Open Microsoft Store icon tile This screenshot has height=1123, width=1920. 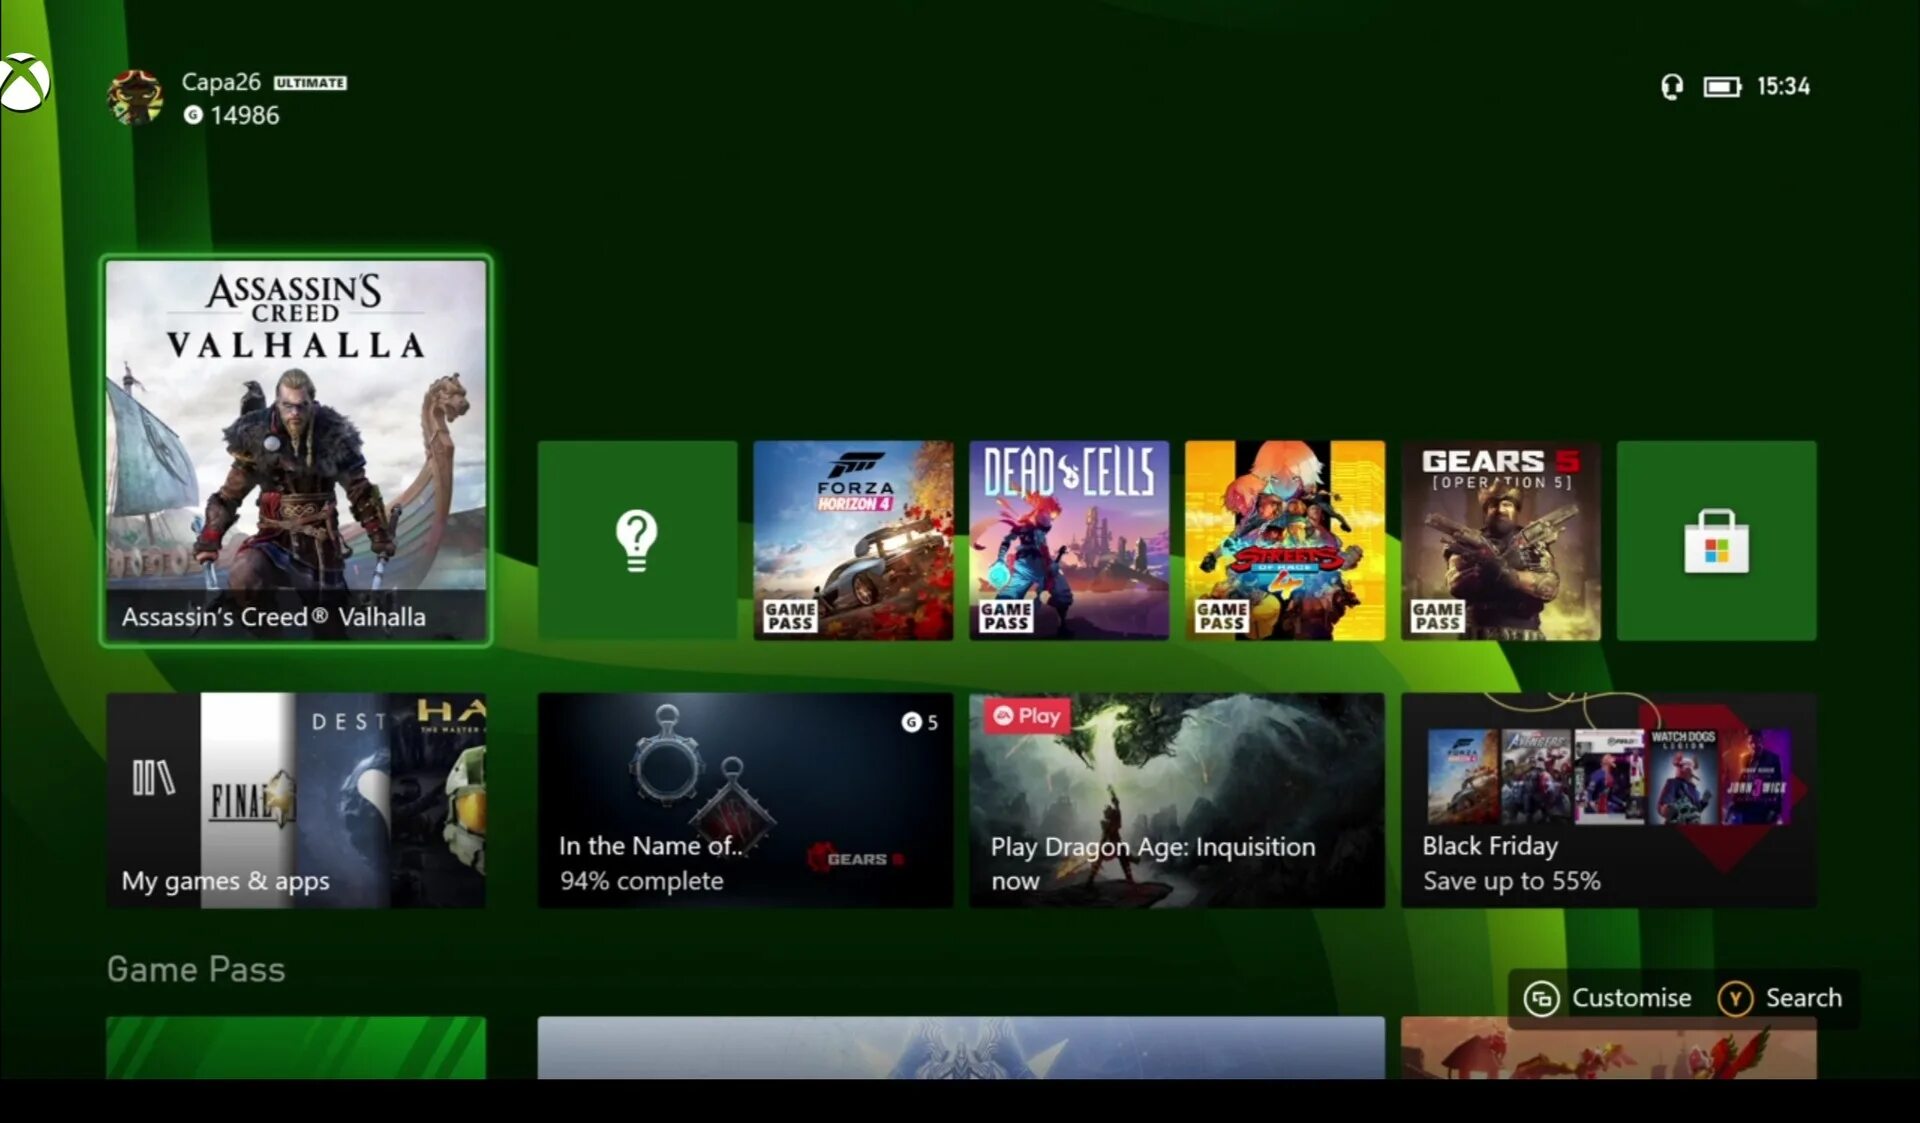[1716, 540]
